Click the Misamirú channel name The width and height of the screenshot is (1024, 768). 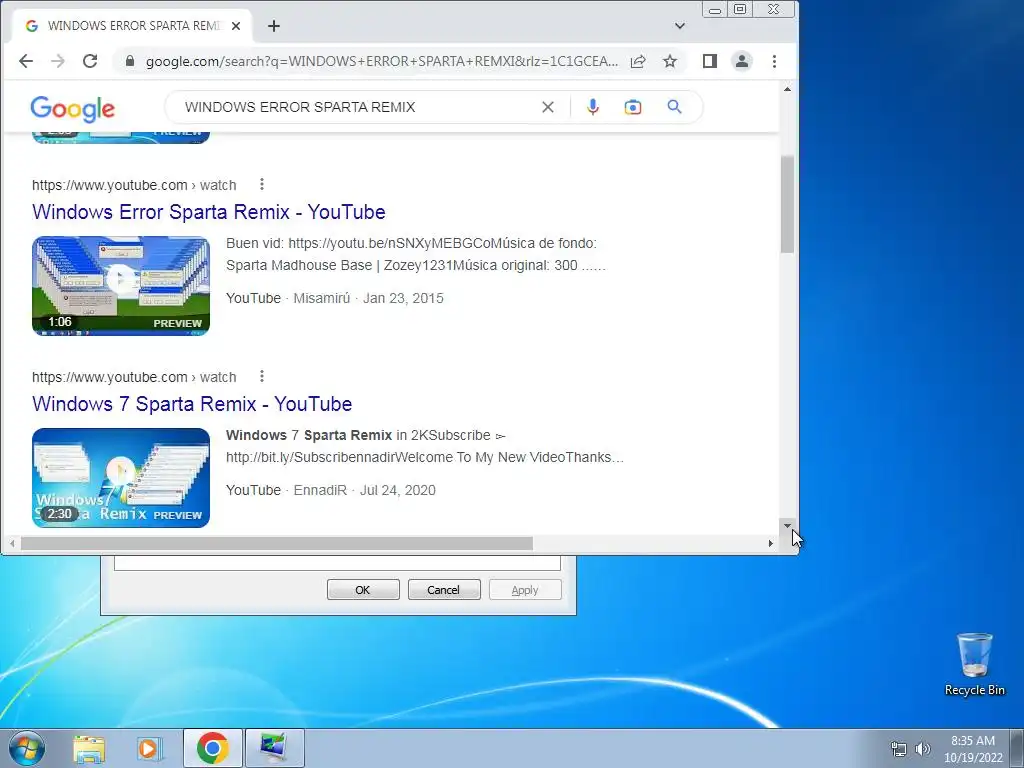point(321,298)
